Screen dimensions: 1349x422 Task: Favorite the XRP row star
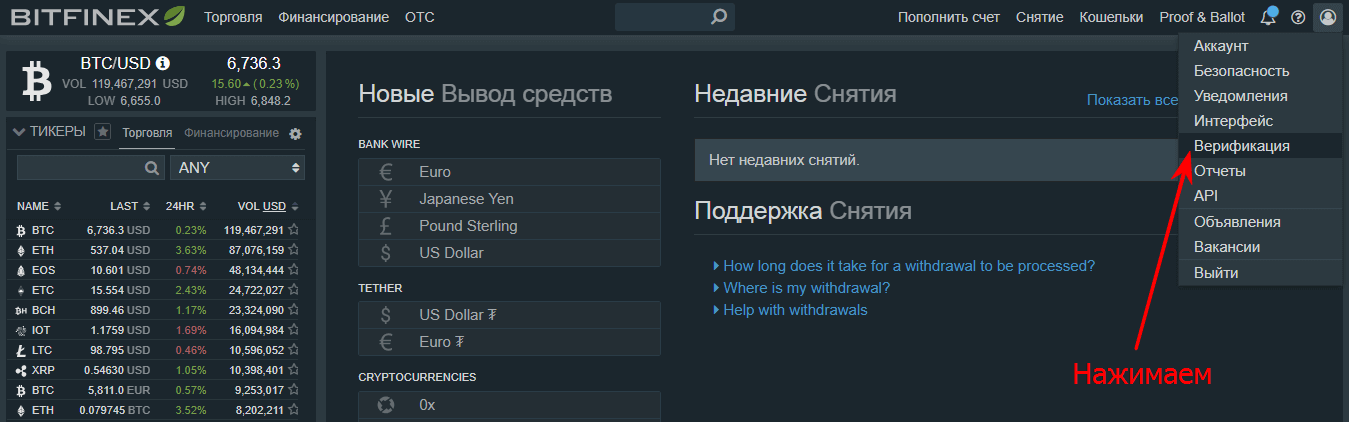(x=294, y=370)
